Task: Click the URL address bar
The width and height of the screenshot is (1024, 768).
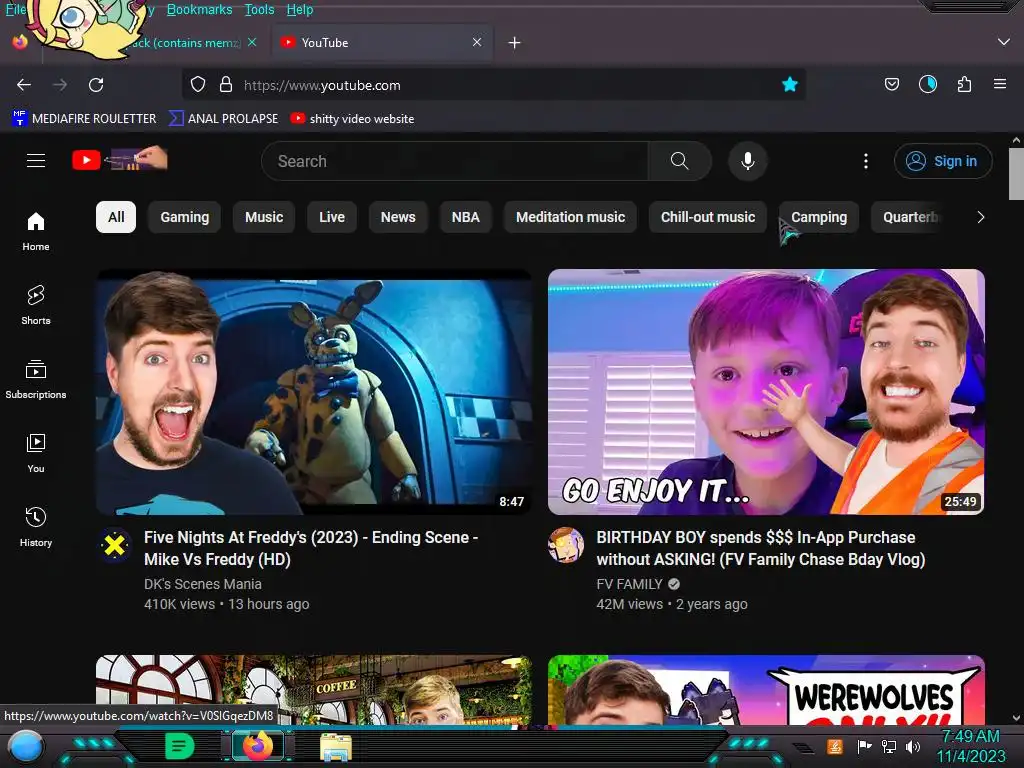Action: coord(493,85)
